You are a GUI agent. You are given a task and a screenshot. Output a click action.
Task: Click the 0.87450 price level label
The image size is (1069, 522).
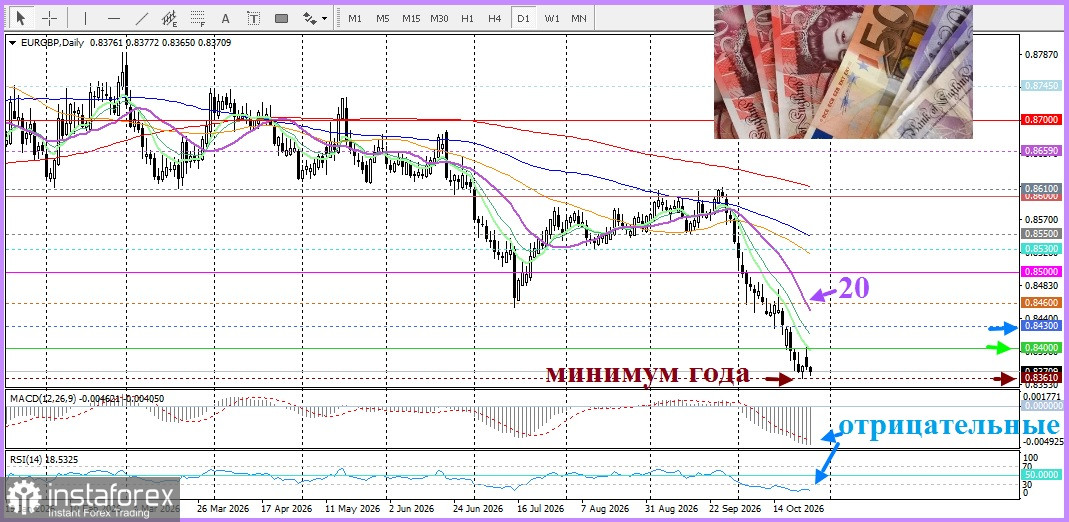[1040, 86]
